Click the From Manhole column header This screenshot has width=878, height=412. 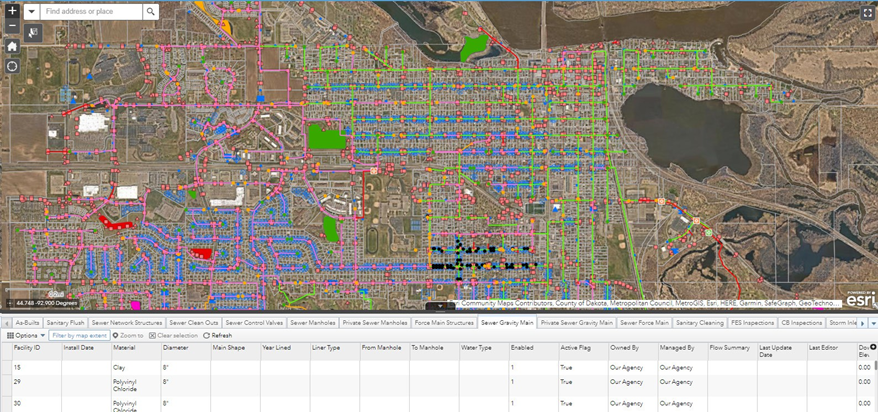(x=385, y=351)
